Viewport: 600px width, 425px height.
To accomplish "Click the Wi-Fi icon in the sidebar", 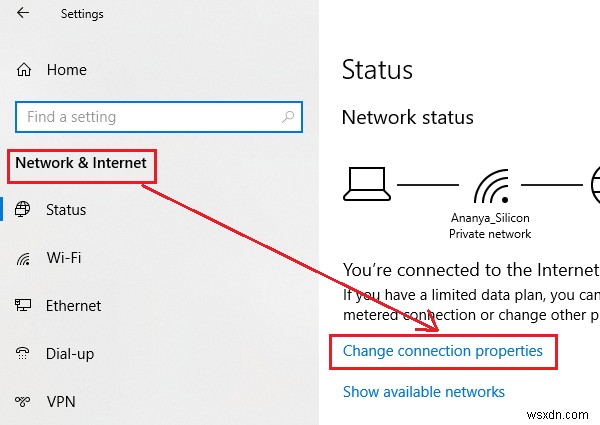I will tap(23, 258).
